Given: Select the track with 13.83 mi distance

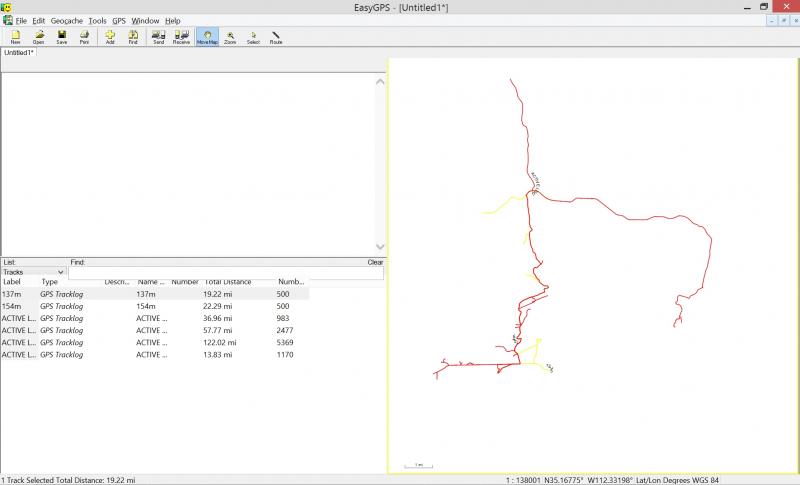Looking at the screenshot, I should [155, 355].
